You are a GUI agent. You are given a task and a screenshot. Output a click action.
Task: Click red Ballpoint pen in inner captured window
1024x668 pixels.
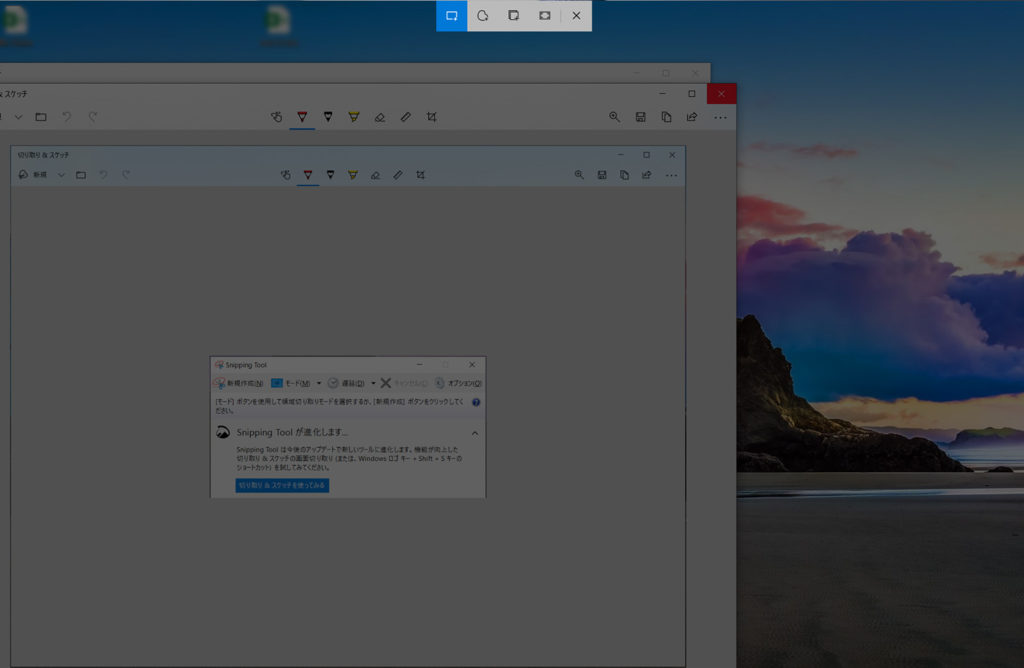(x=308, y=175)
